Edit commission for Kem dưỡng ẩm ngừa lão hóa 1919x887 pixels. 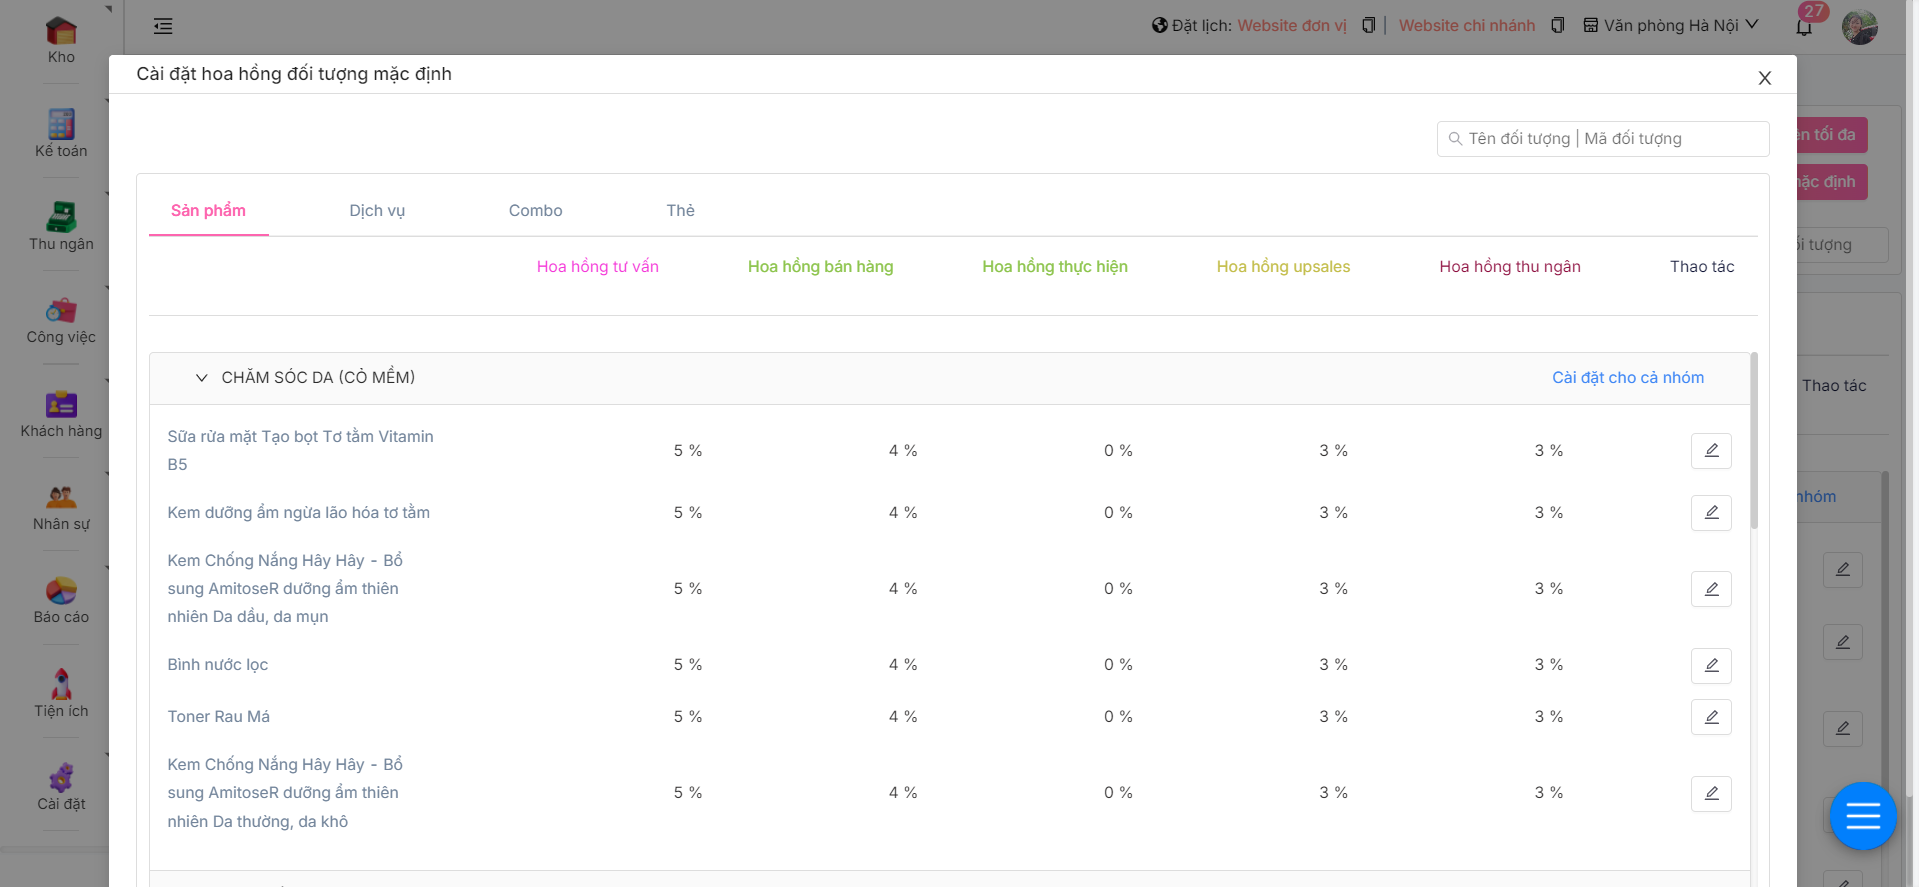click(x=1710, y=513)
